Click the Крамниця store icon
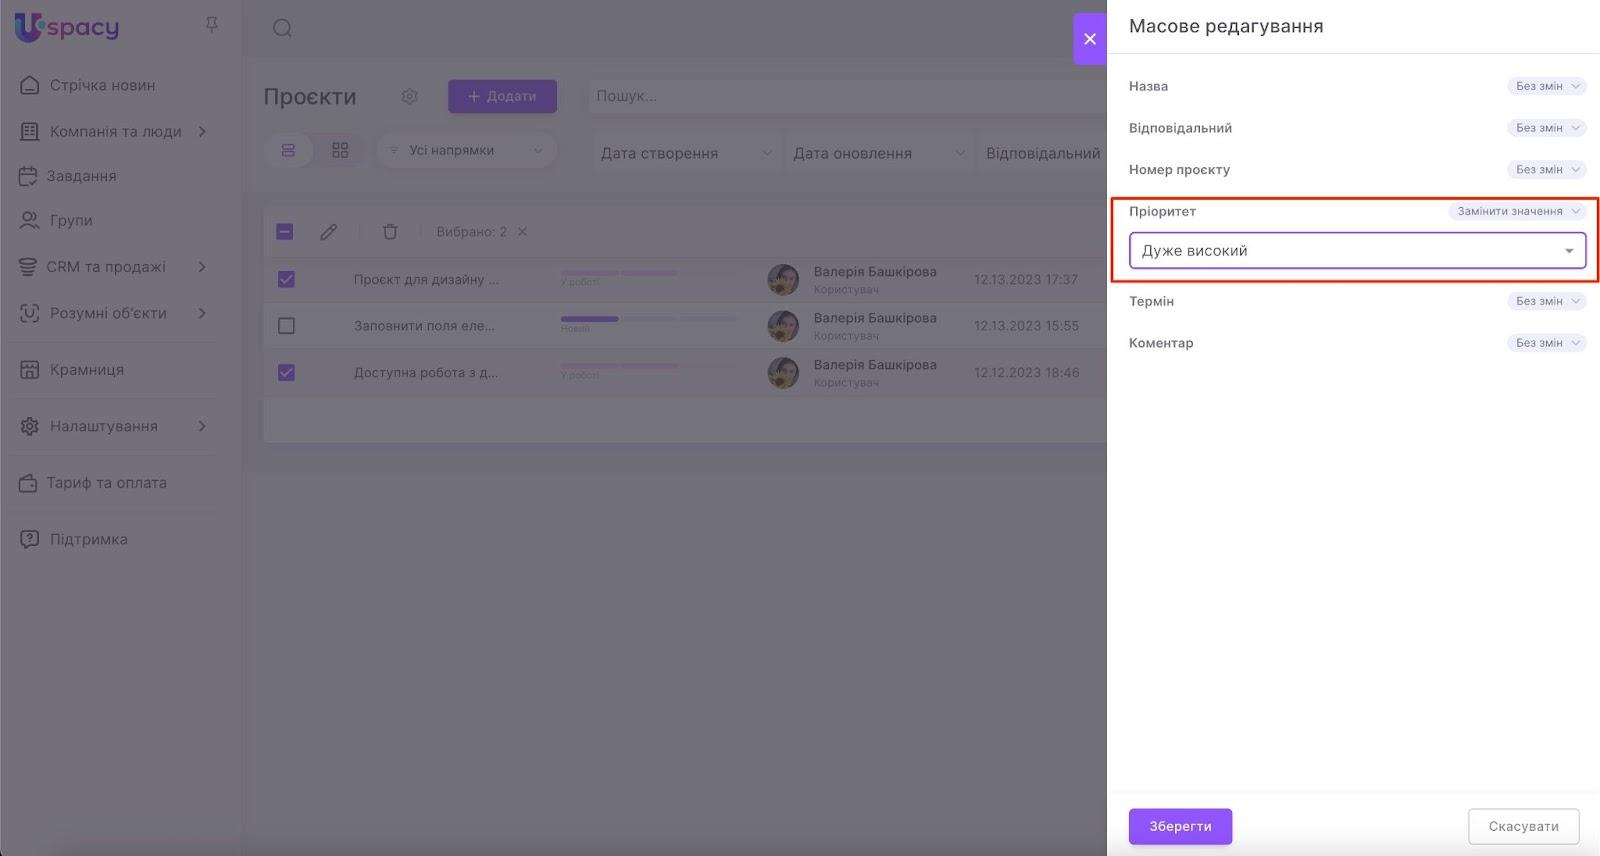Screen dimensions: 1600x856 [x=30, y=370]
